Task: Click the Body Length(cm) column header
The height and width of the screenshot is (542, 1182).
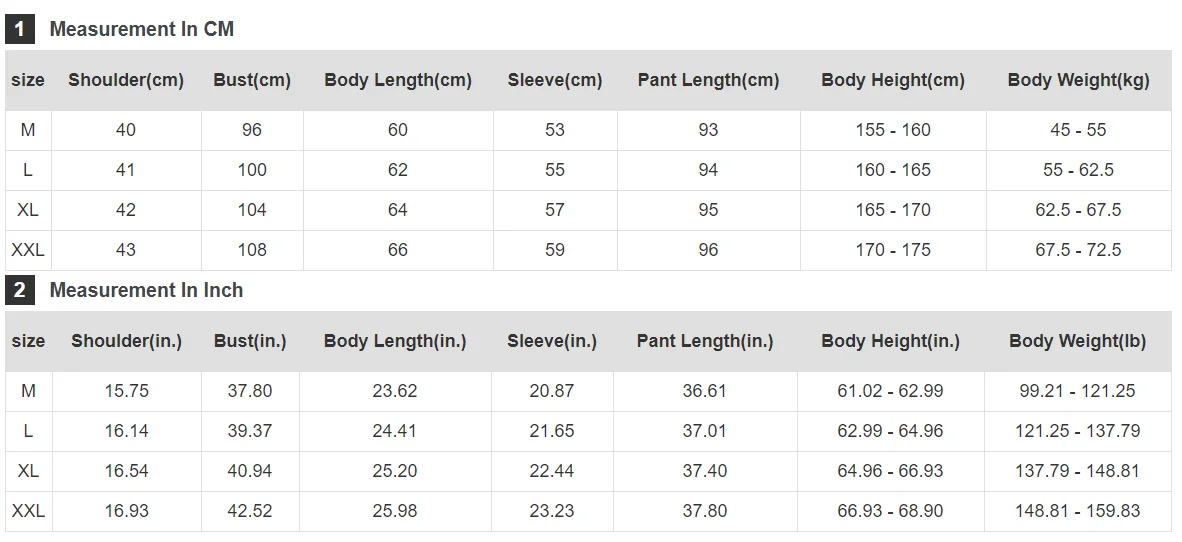Action: (x=398, y=80)
